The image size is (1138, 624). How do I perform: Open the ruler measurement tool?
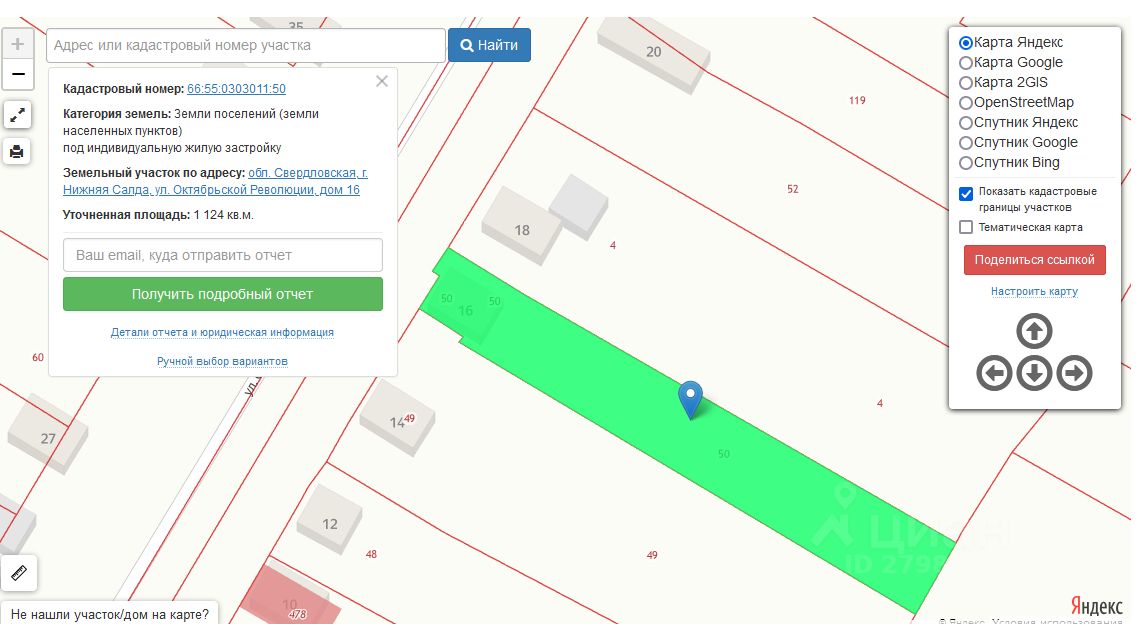(19, 573)
